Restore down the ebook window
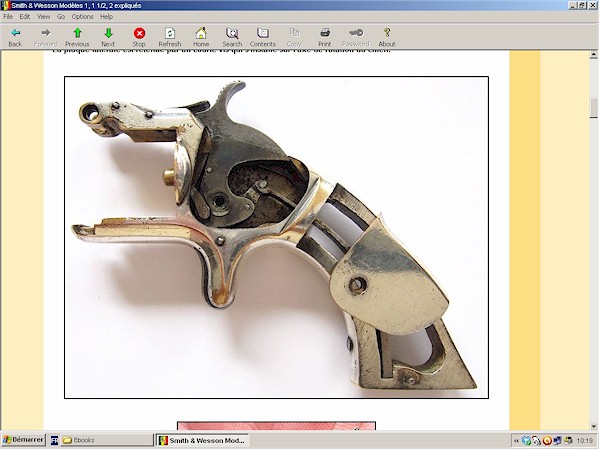The width and height of the screenshot is (600, 450). point(582,5)
